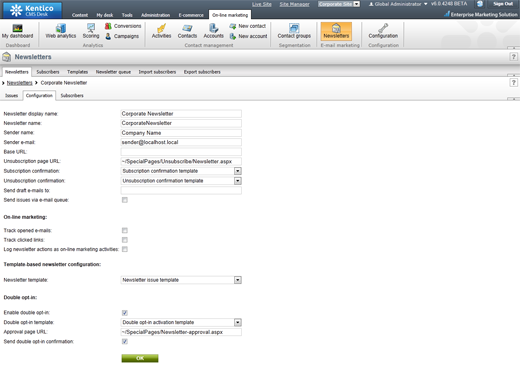Open Subscription confirmation template dropdown
The image size is (520, 369).
[181, 171]
